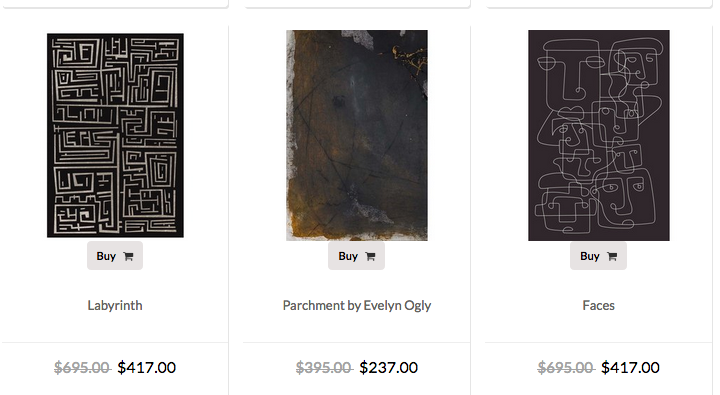The image size is (720, 395).
Task: Click the cart icon under Faces artwork
Action: (612, 256)
